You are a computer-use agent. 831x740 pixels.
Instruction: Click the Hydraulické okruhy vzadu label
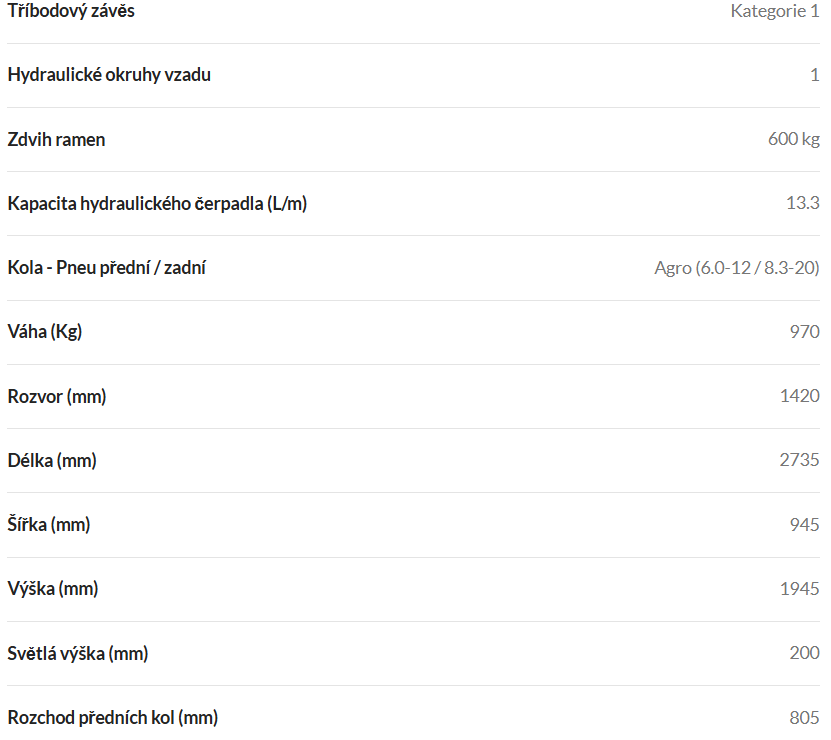click(x=109, y=75)
